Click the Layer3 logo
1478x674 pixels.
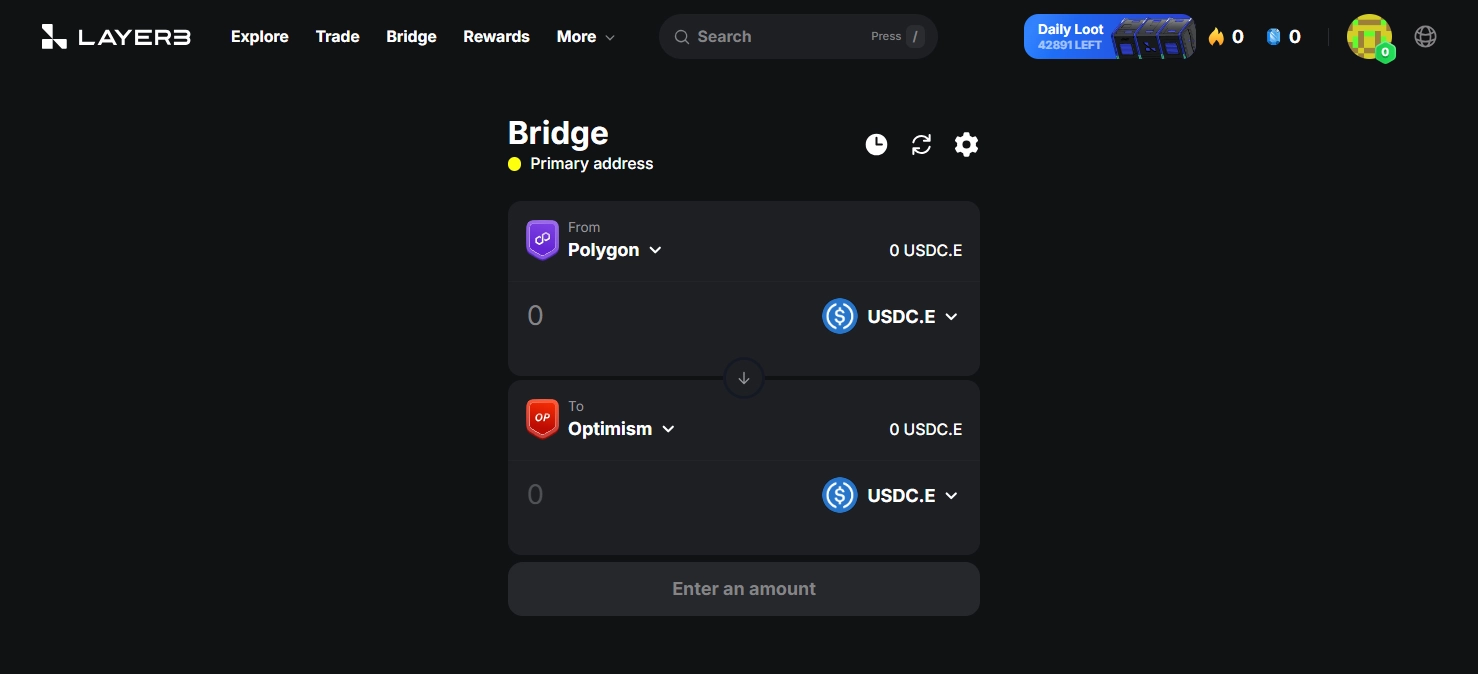coord(116,37)
